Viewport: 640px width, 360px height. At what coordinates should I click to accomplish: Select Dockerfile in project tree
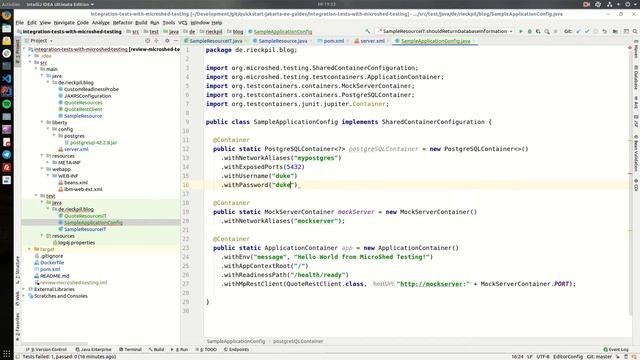52,262
